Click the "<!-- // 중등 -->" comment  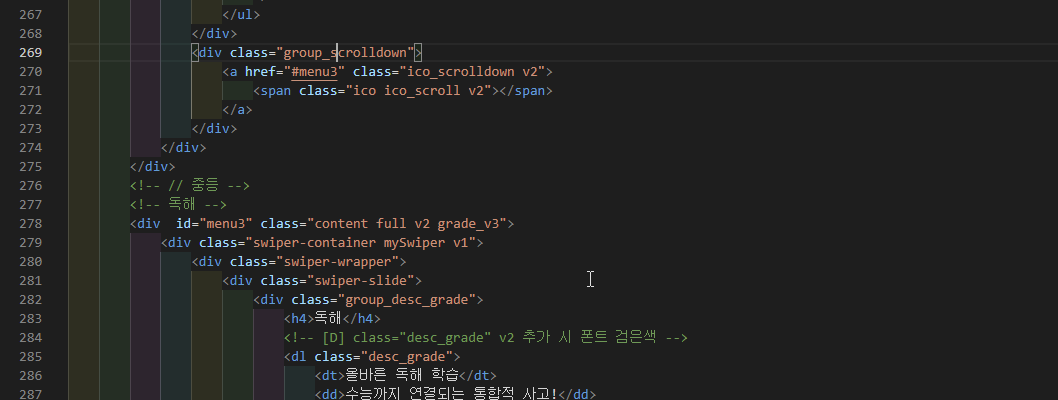190,185
